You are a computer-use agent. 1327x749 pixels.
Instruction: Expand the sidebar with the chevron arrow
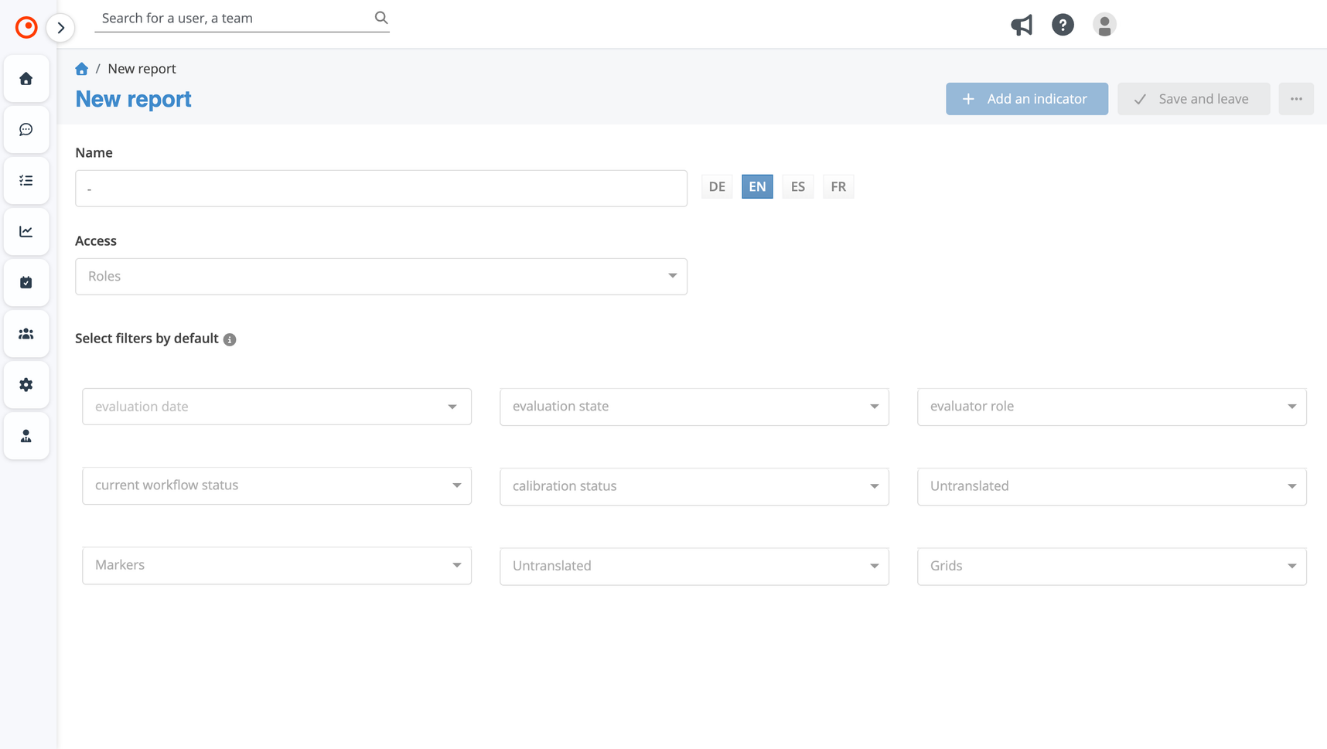tap(61, 28)
